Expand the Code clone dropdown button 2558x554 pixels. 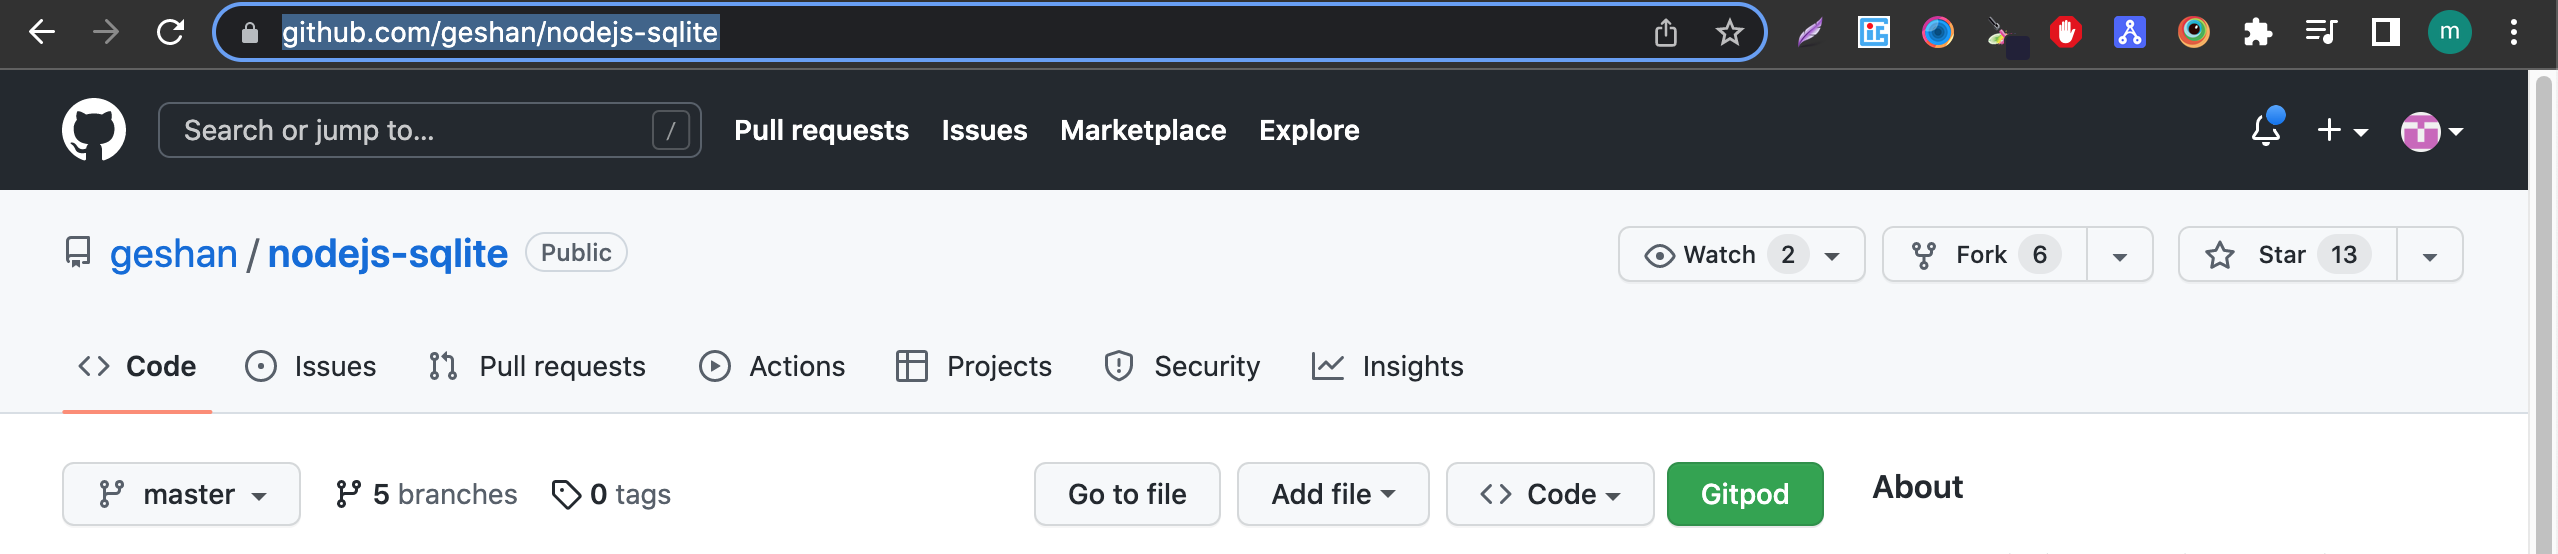pyautogui.click(x=1550, y=494)
